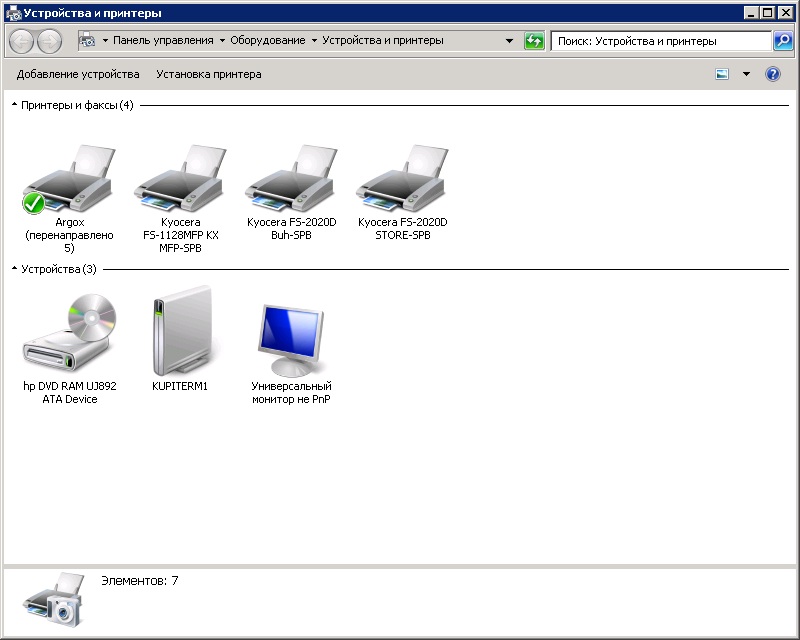This screenshot has height=640, width=800.
Task: Click the search magnifier button
Action: tap(783, 41)
